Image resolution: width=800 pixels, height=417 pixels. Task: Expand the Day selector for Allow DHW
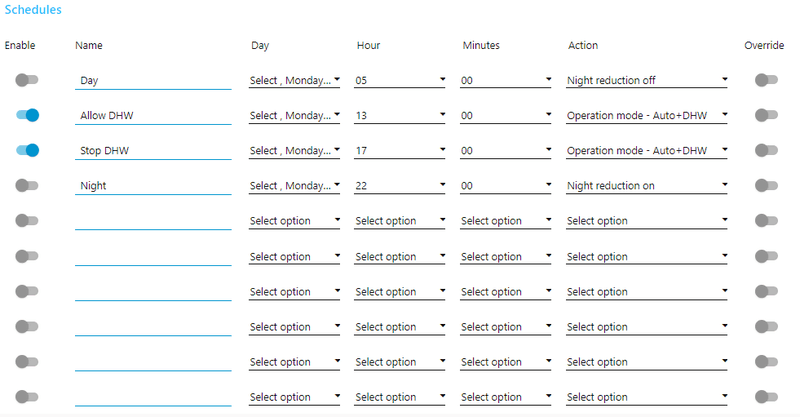click(294, 115)
